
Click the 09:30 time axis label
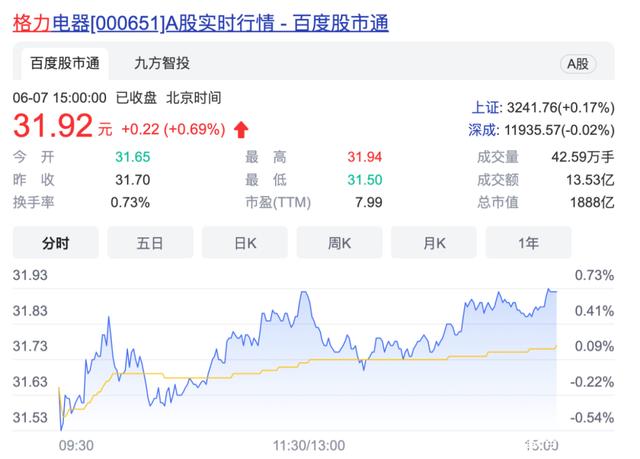(76, 446)
